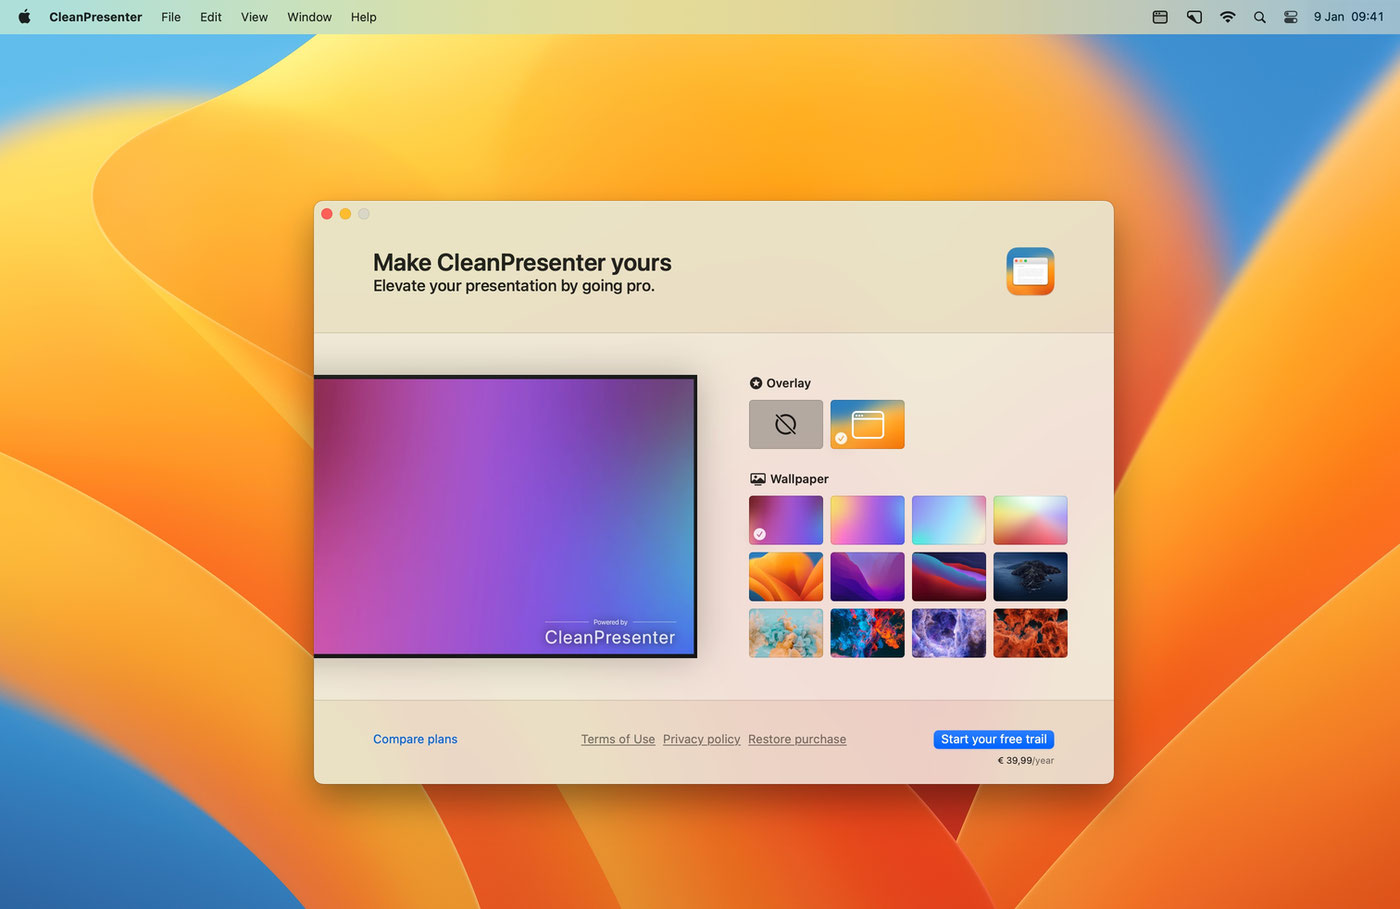Click Restore purchase link
Screen dimensions: 1400x909
[797, 739]
